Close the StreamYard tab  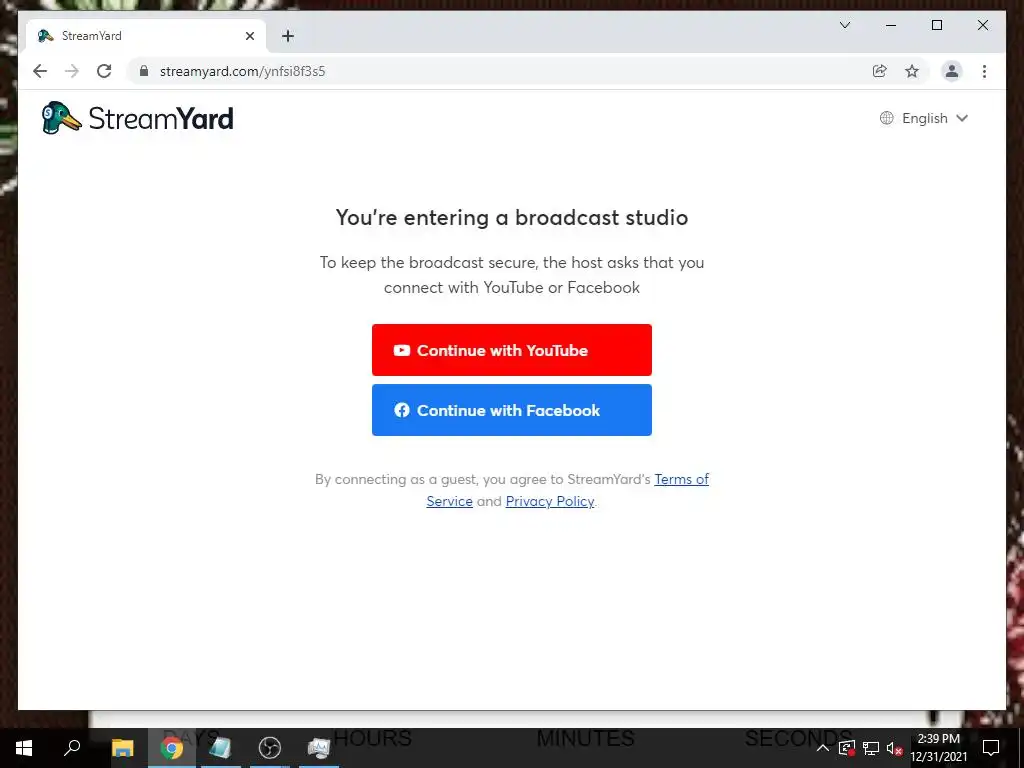tap(249, 36)
